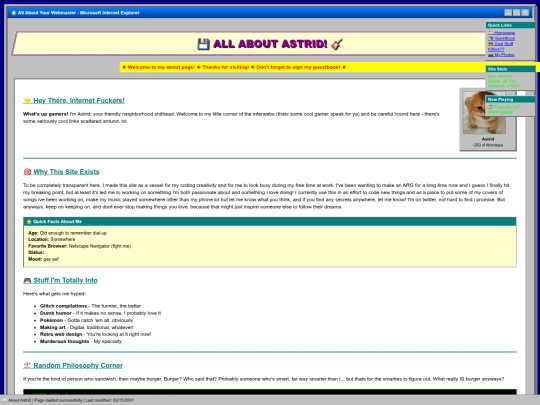Click the waving icon beside Hey There heading
The height and width of the screenshot is (405, 540).
pyautogui.click(x=27, y=101)
